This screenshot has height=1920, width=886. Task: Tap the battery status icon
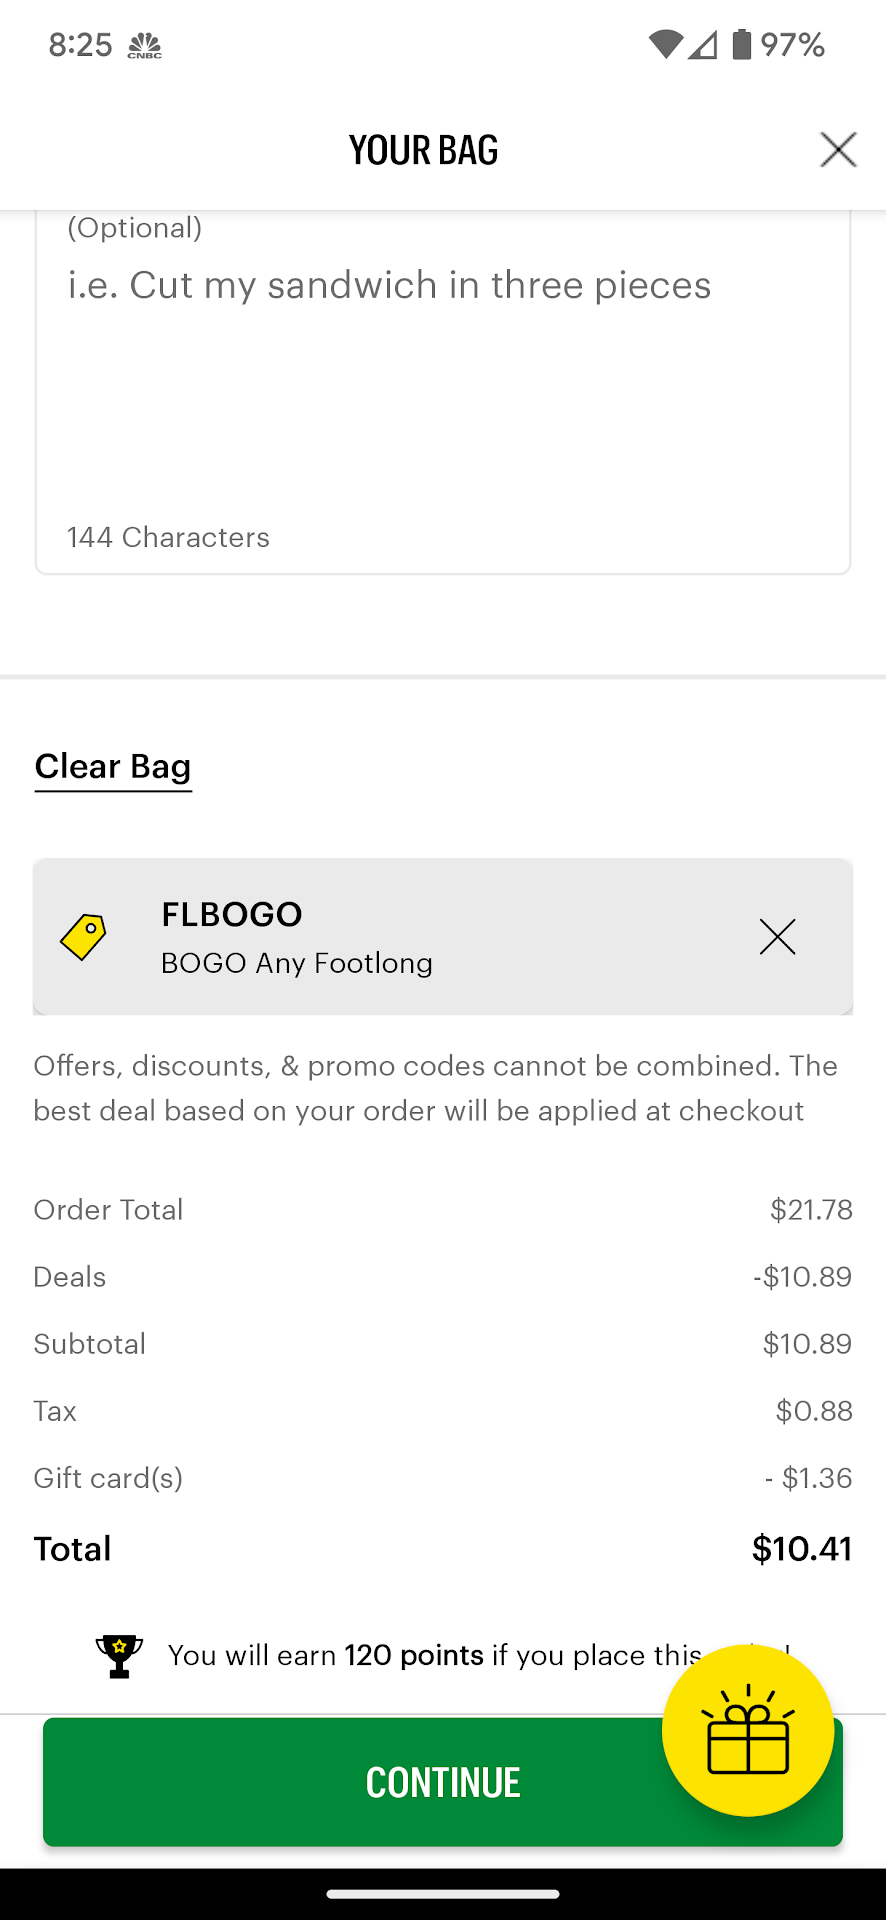coord(741,45)
